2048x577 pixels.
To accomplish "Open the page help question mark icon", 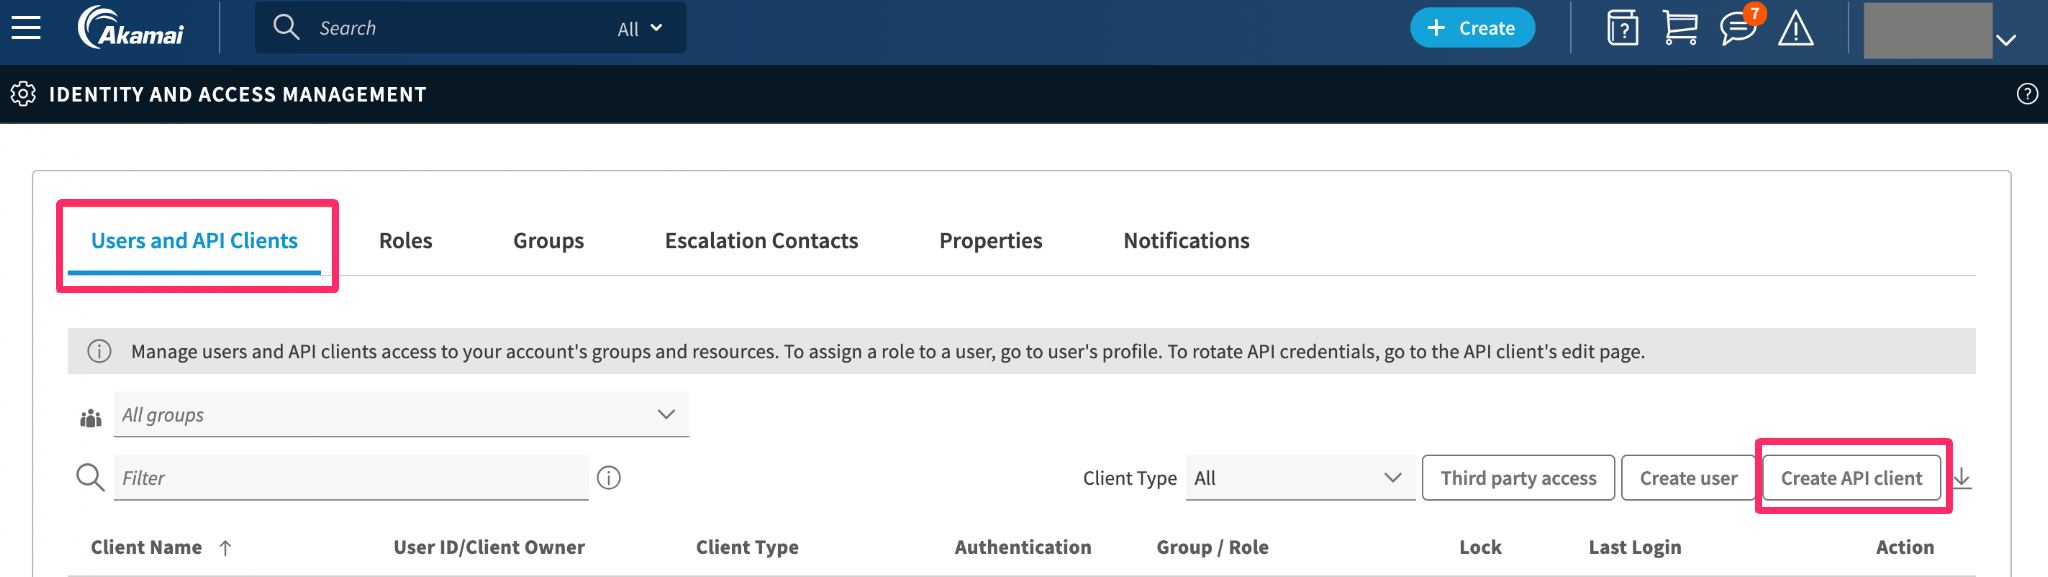I will [2027, 94].
